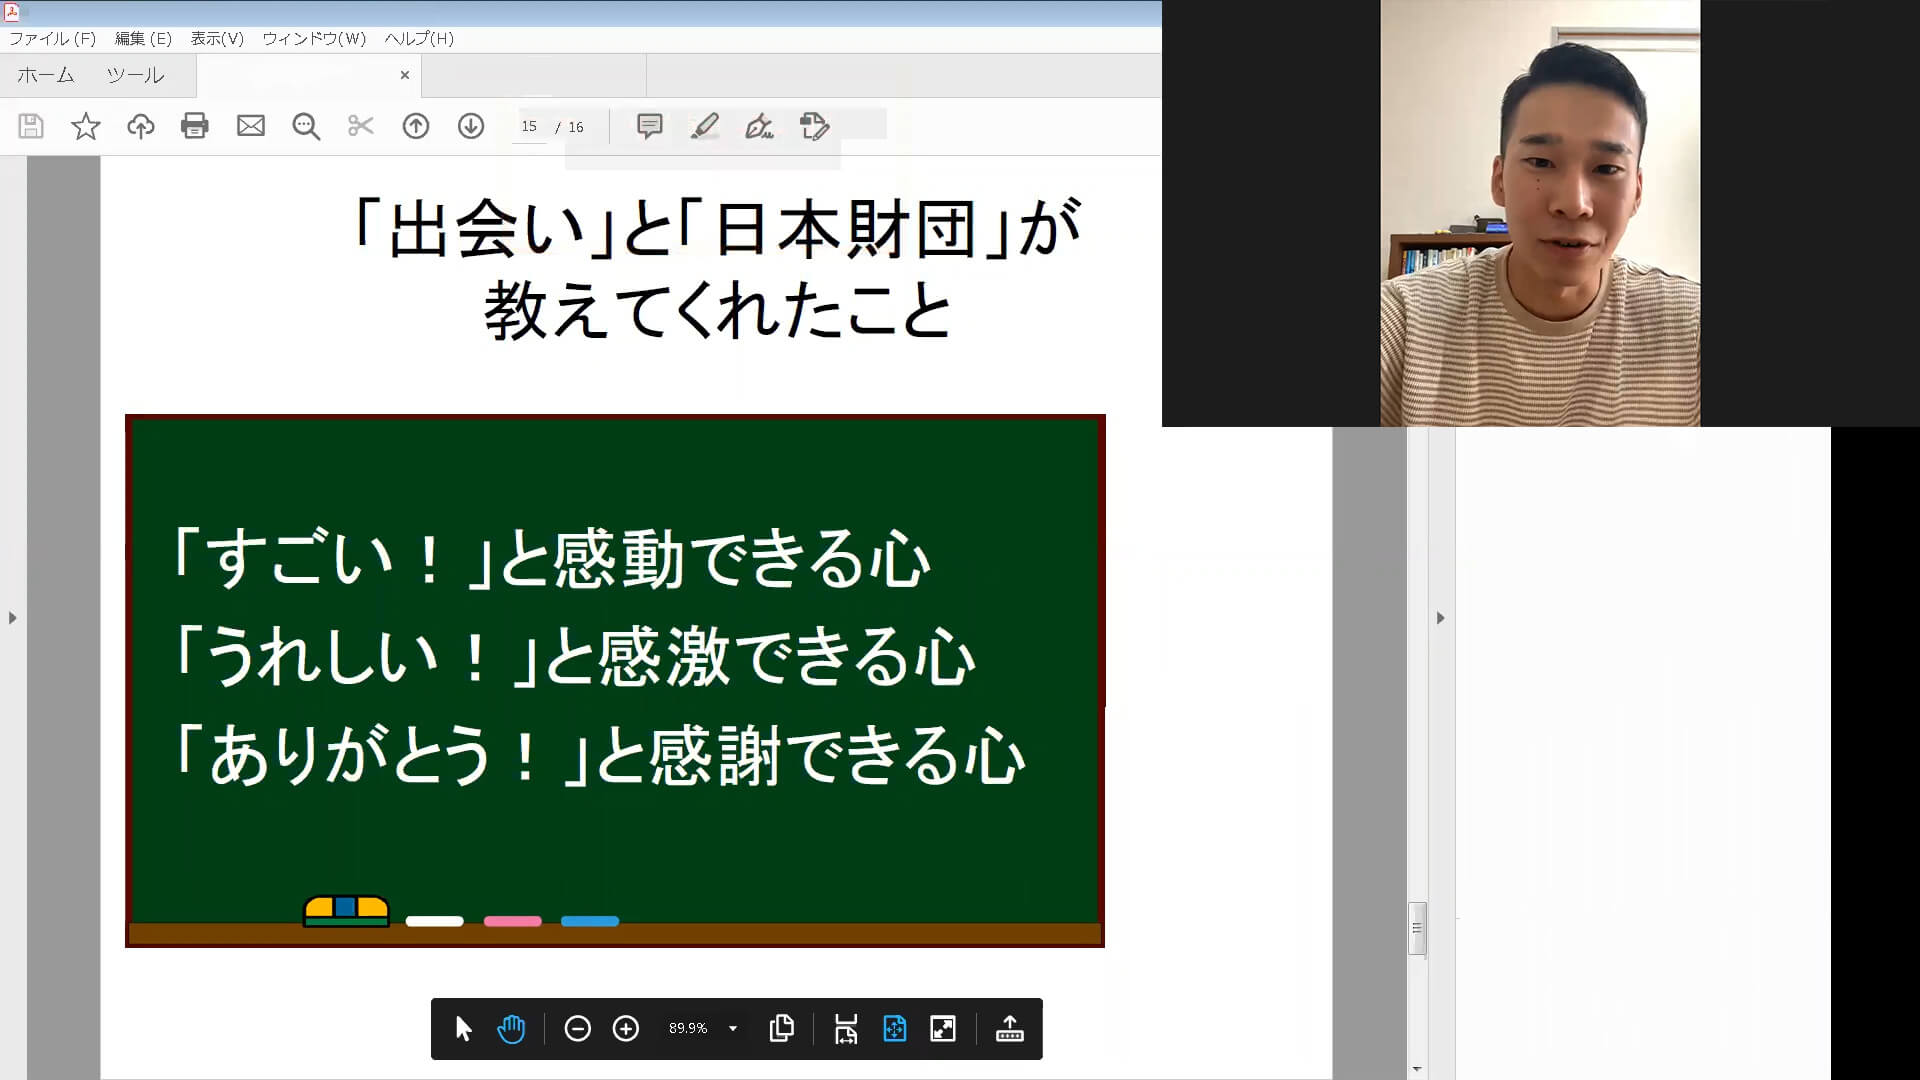Open the find magnifier tool
1920x1080 pixels.
pyautogui.click(x=305, y=126)
